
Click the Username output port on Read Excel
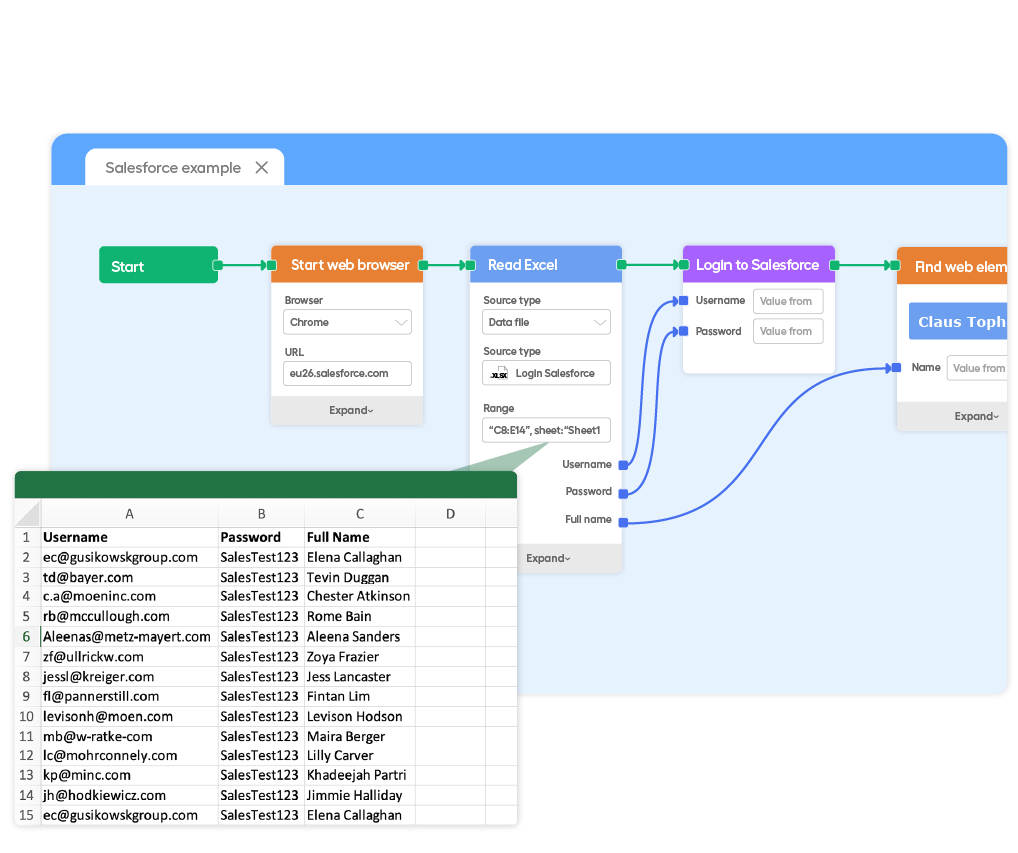tap(623, 464)
